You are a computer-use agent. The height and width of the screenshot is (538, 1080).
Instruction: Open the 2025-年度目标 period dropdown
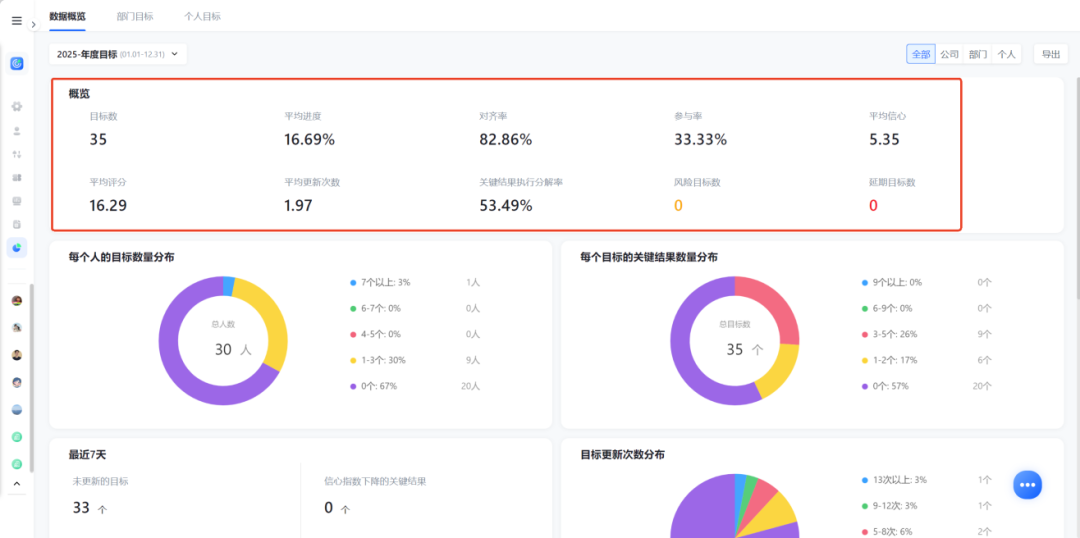coord(118,54)
